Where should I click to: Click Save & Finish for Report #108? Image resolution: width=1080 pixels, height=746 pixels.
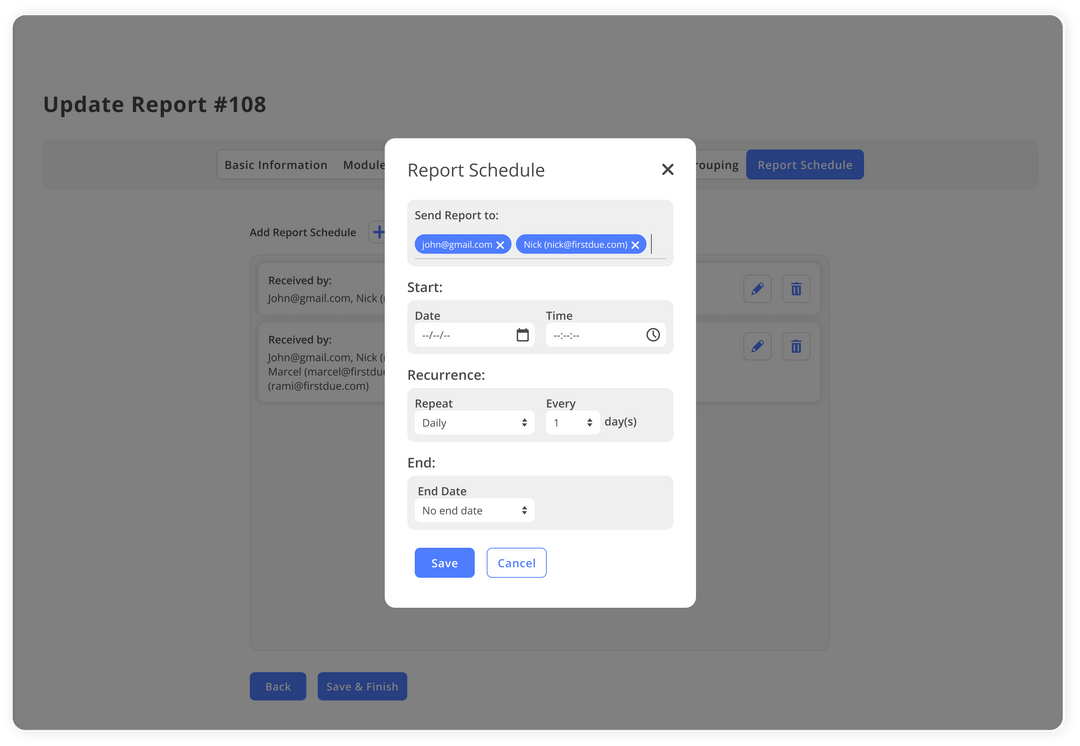coord(362,686)
